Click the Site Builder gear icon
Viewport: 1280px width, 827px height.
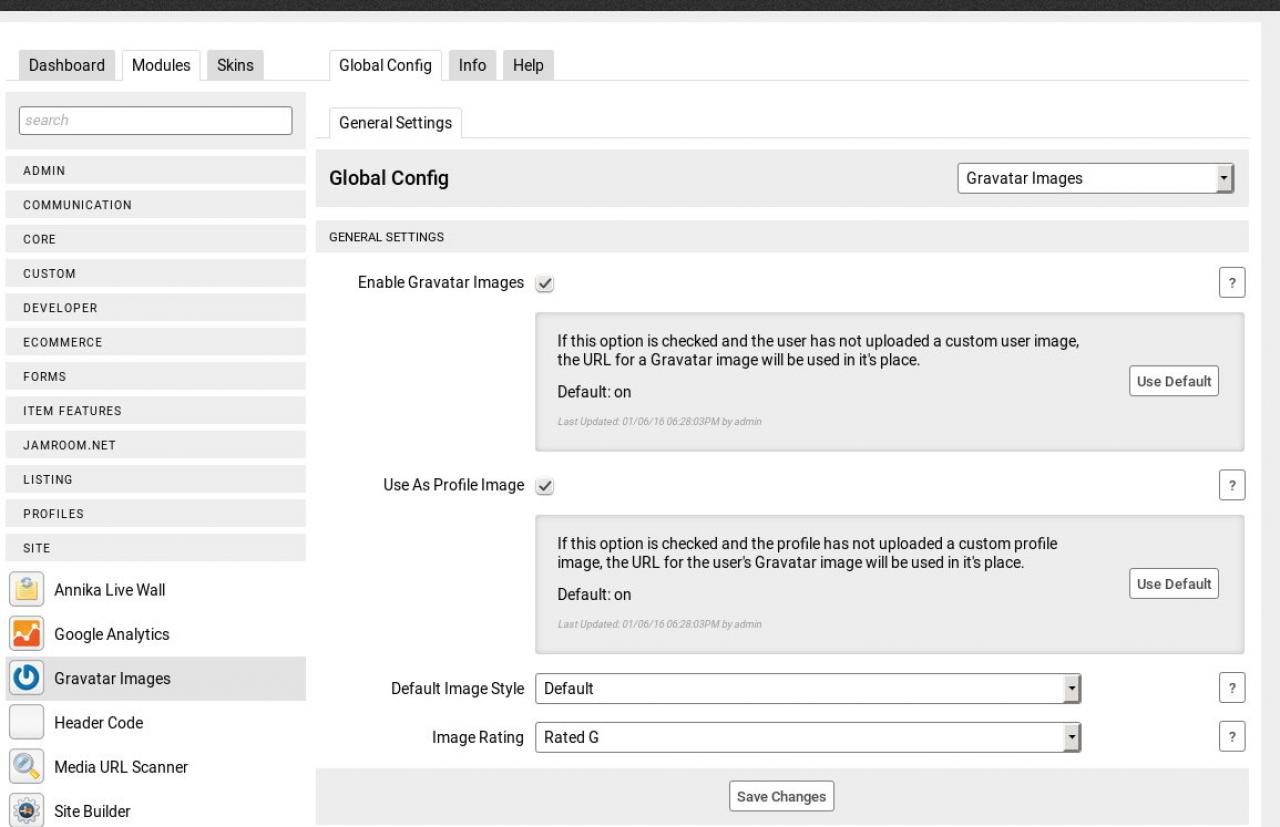(x=24, y=810)
